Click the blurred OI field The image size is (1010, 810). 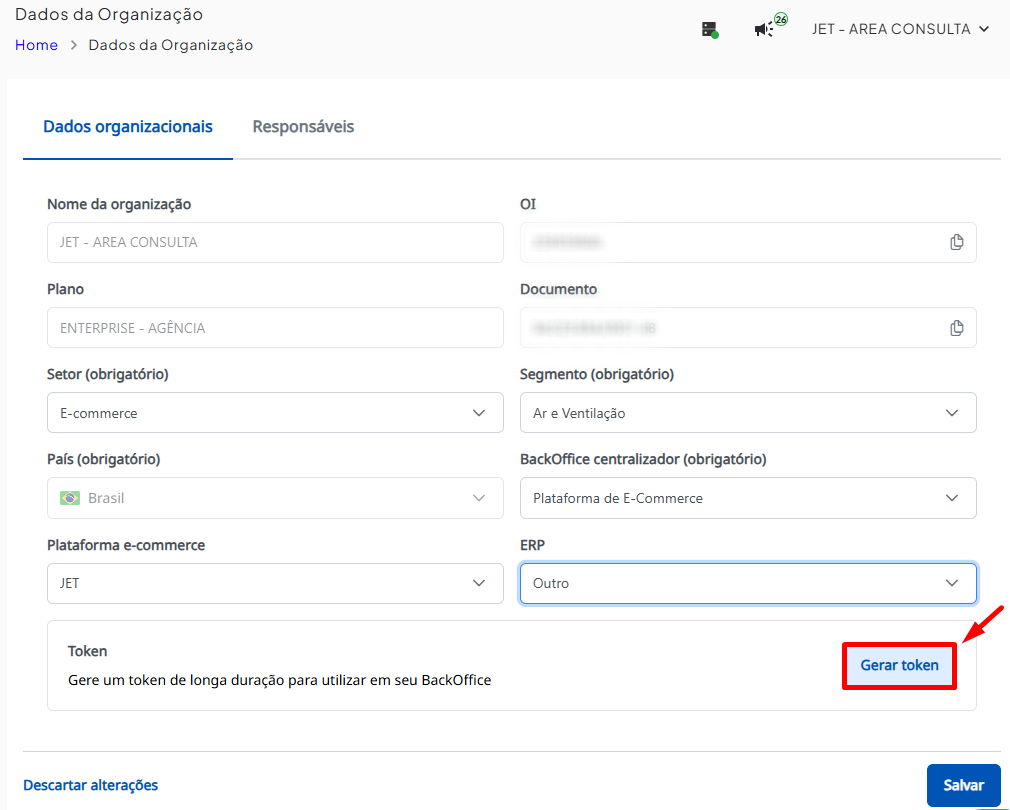(x=748, y=242)
